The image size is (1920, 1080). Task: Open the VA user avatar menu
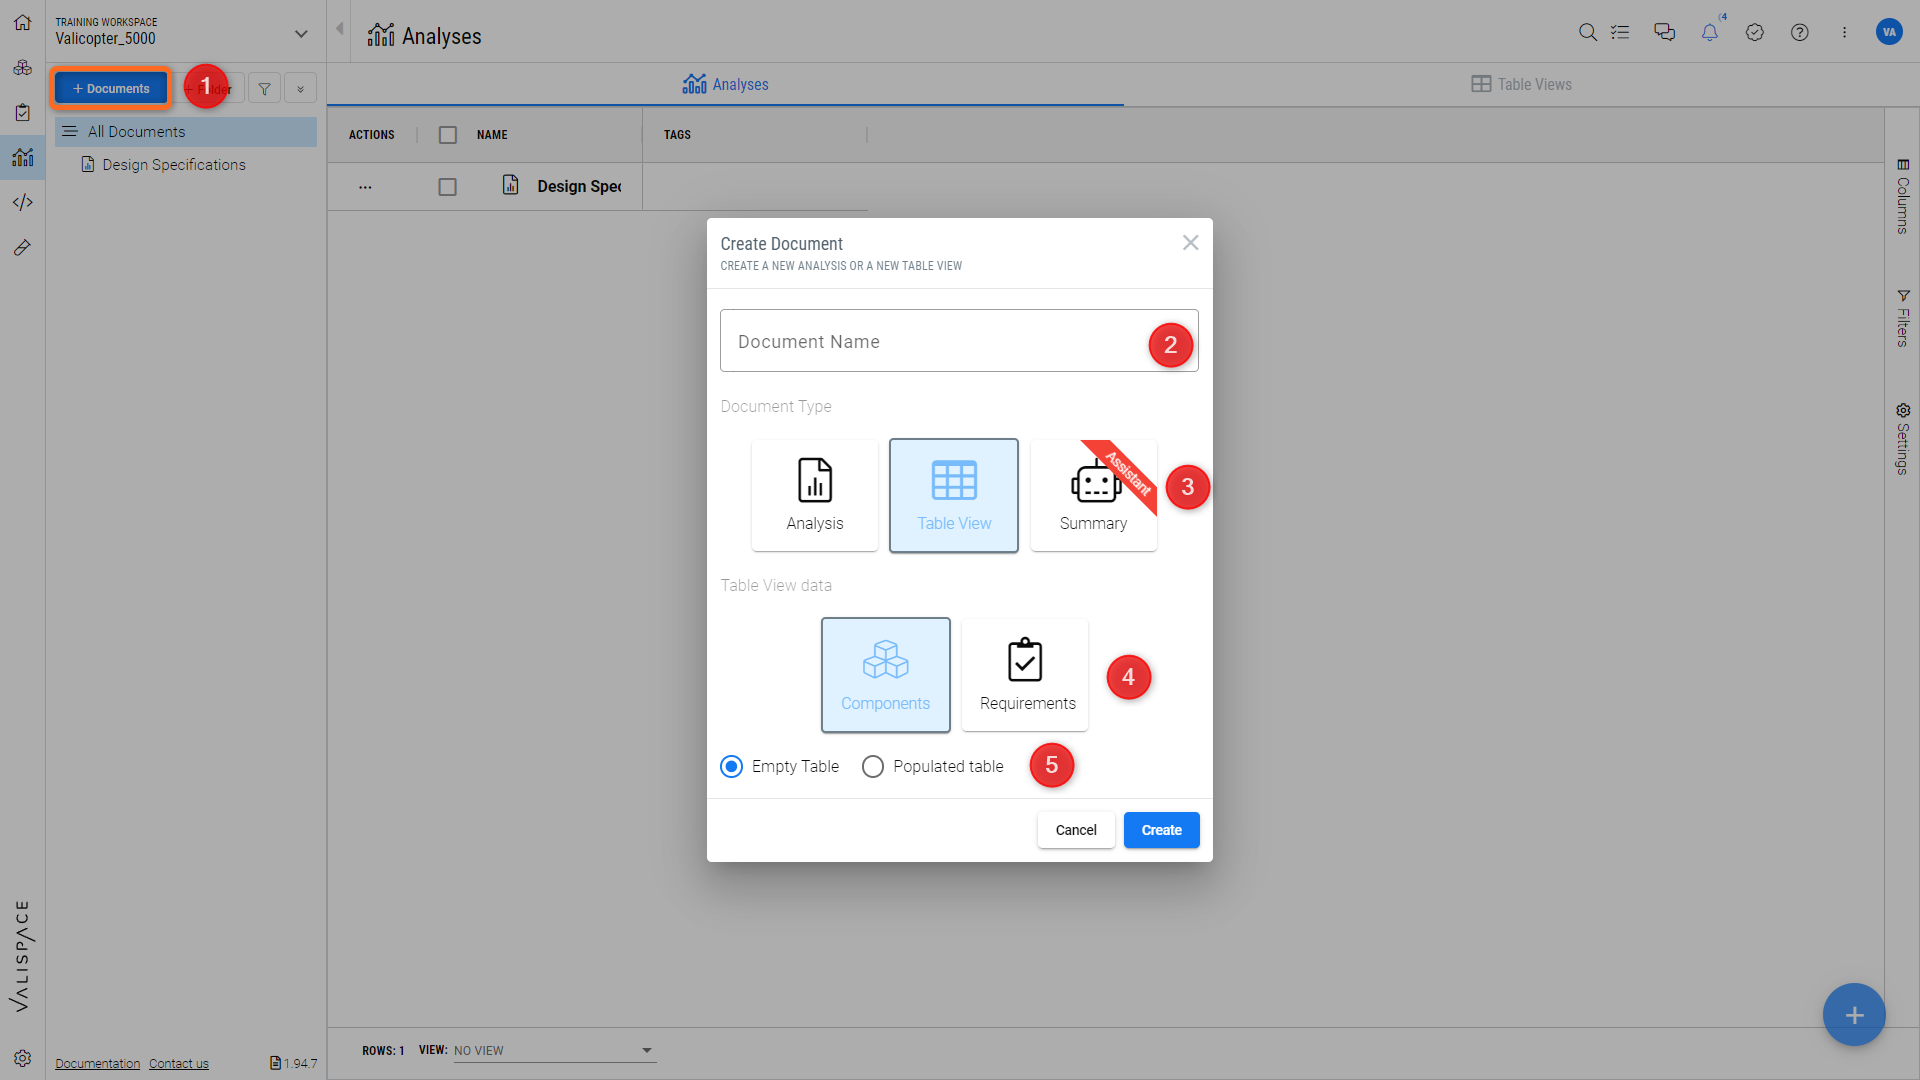1889,32
